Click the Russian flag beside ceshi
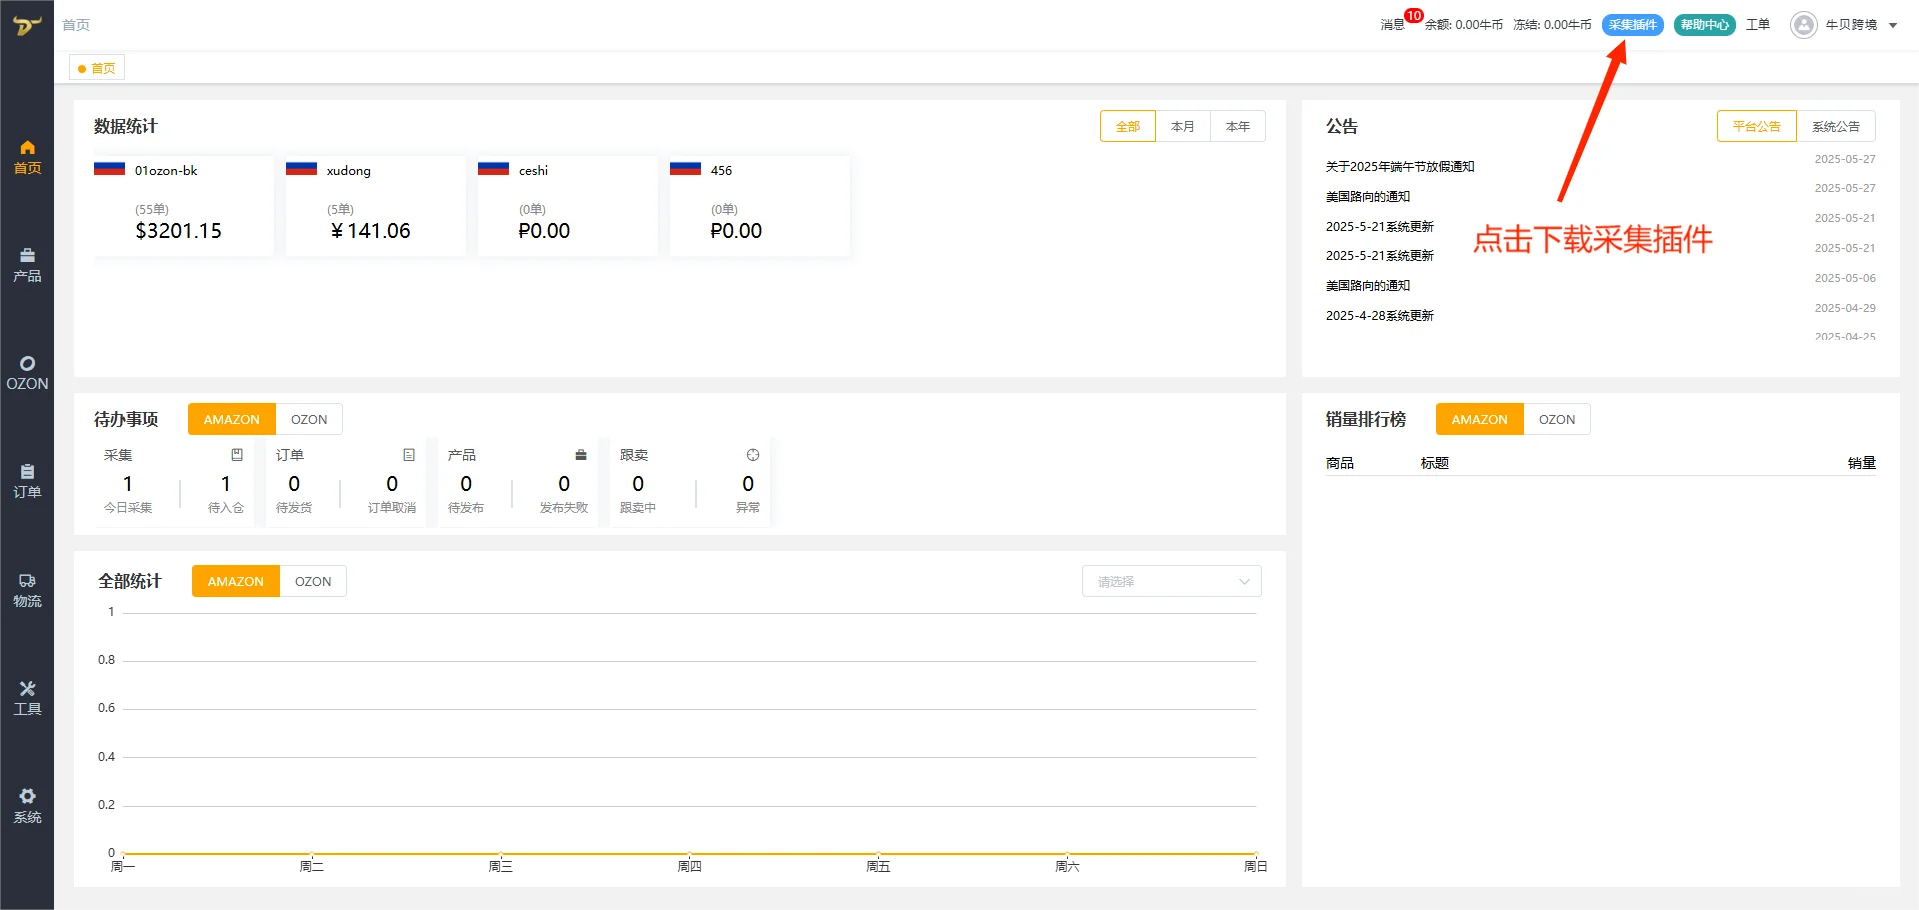Screen dimensions: 1919x910 (x=493, y=168)
